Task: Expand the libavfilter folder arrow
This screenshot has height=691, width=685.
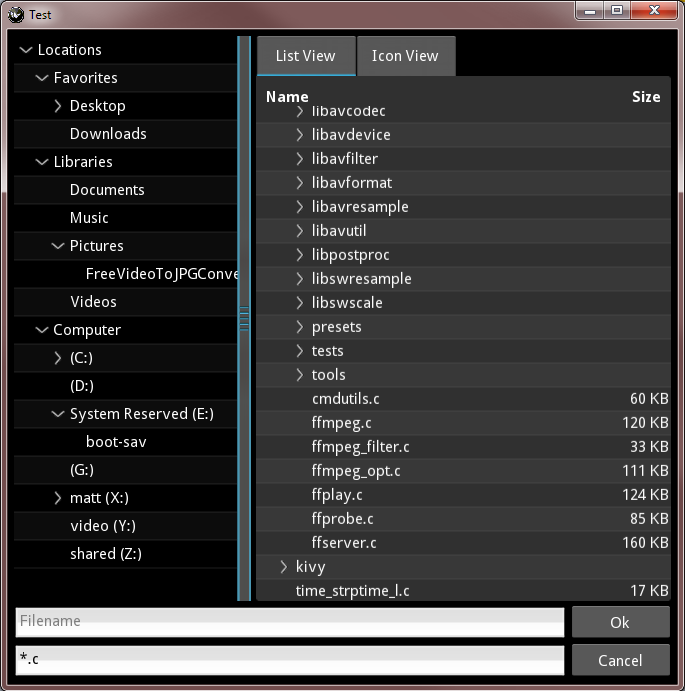Action: (x=300, y=159)
